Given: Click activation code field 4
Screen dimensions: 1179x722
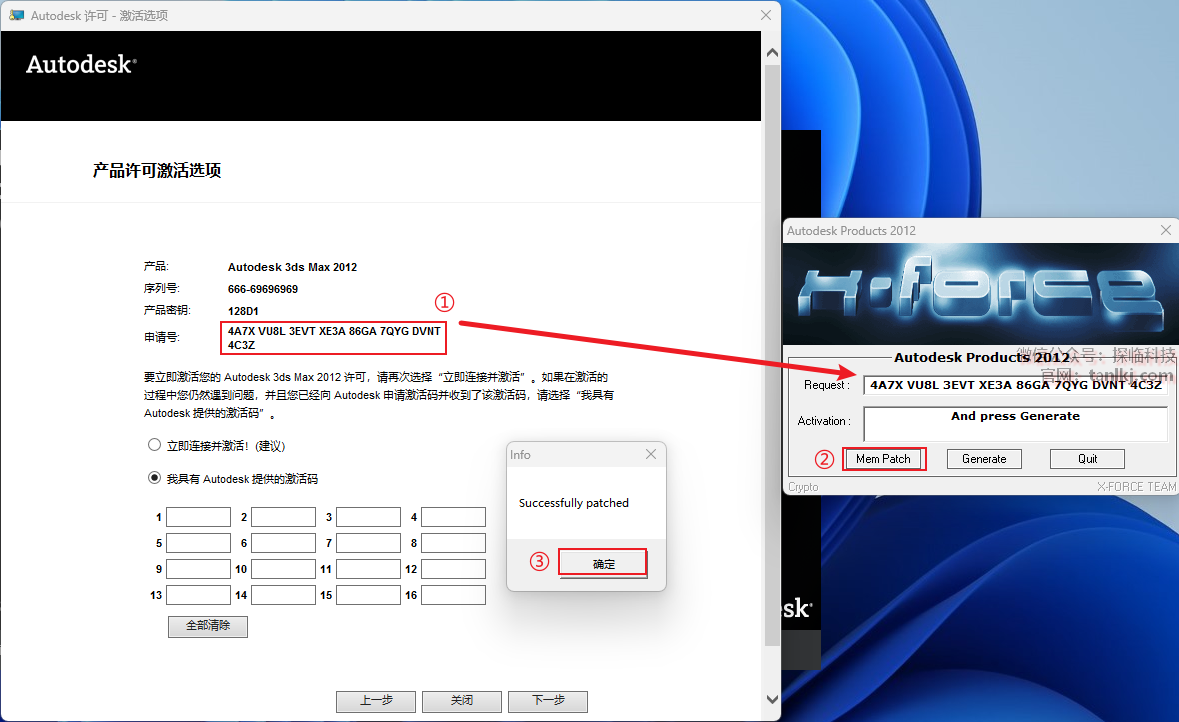Looking at the screenshot, I should coord(453,517).
